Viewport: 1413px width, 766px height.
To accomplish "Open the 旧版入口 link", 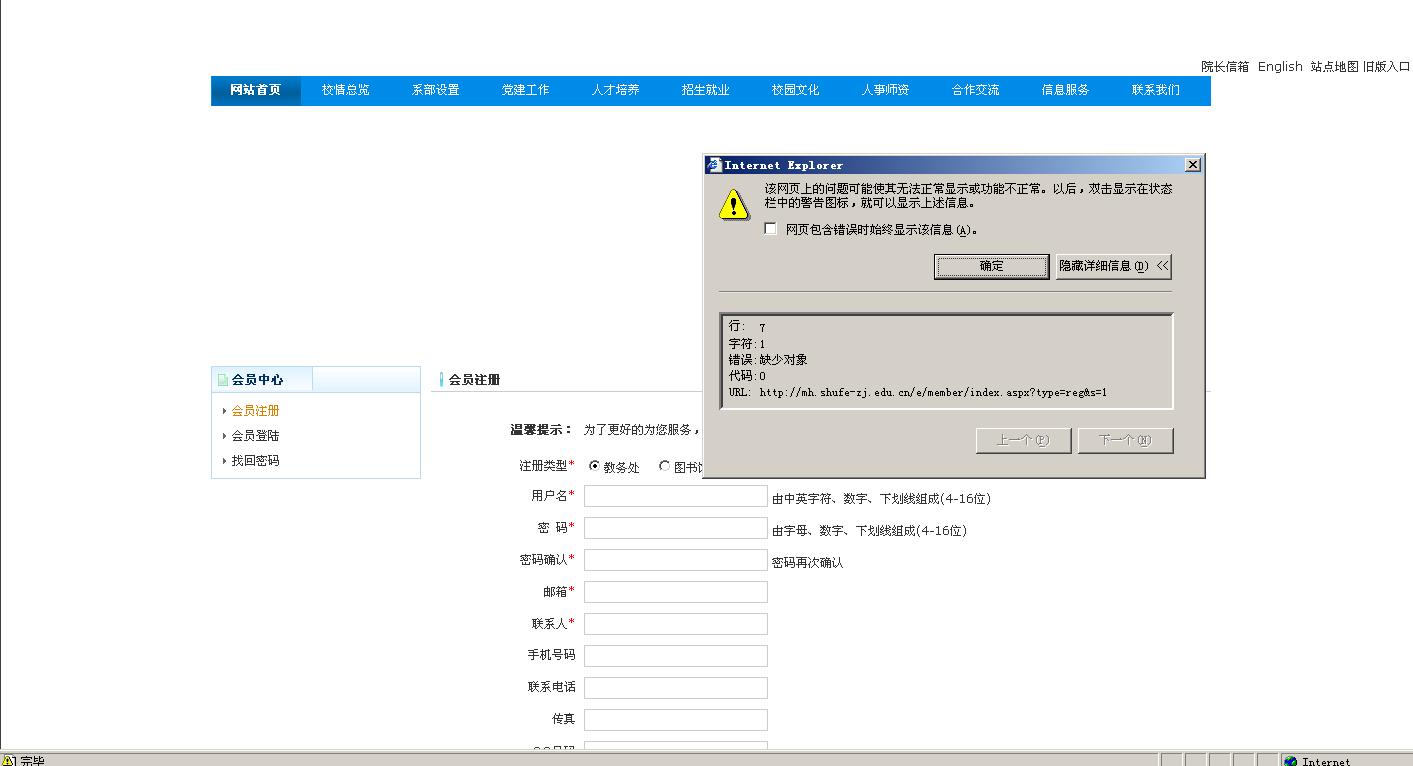I will tap(1386, 67).
